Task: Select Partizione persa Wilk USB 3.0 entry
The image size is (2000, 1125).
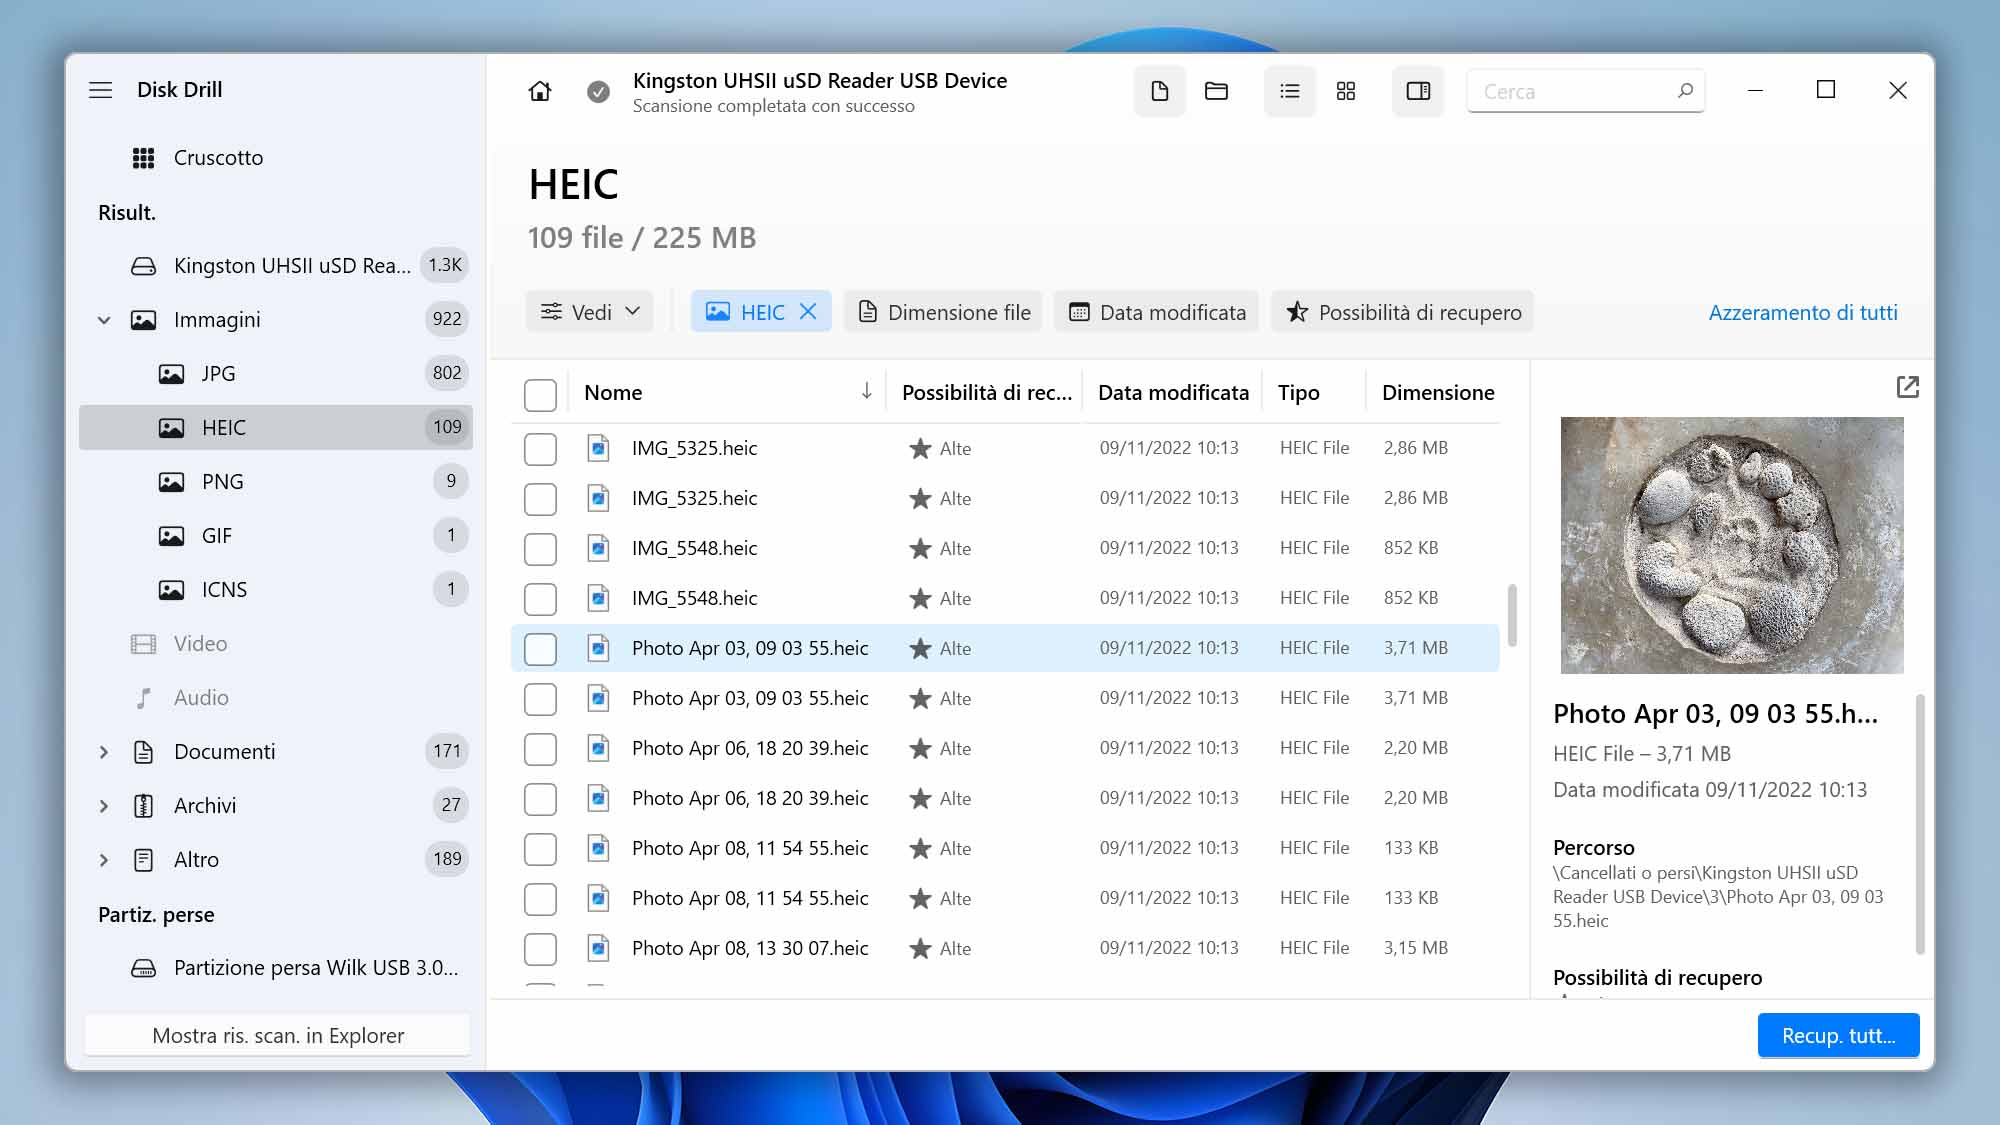Action: (276, 968)
